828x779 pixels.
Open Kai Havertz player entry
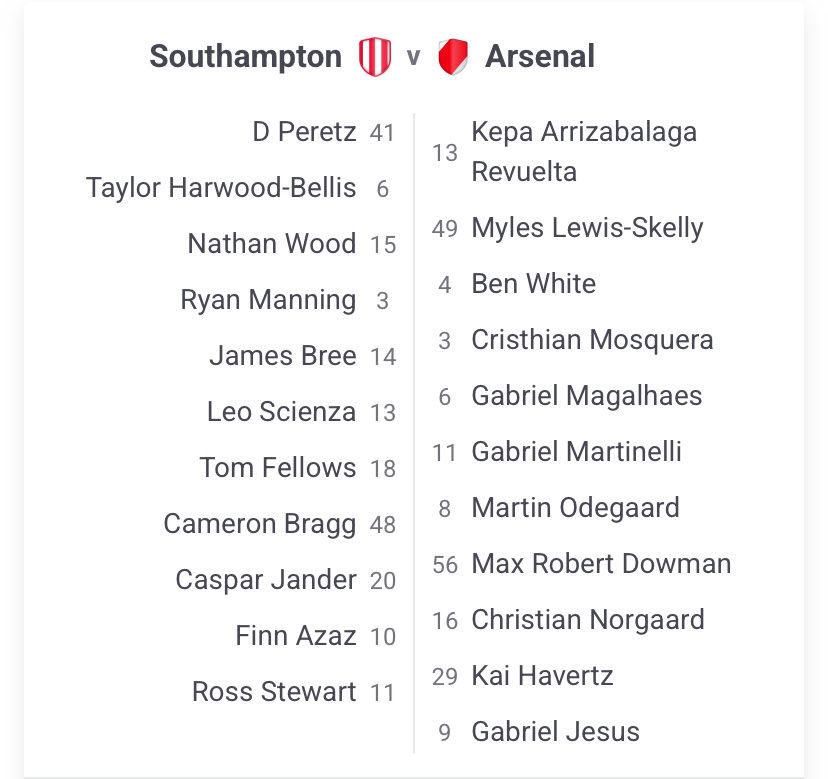pos(542,676)
